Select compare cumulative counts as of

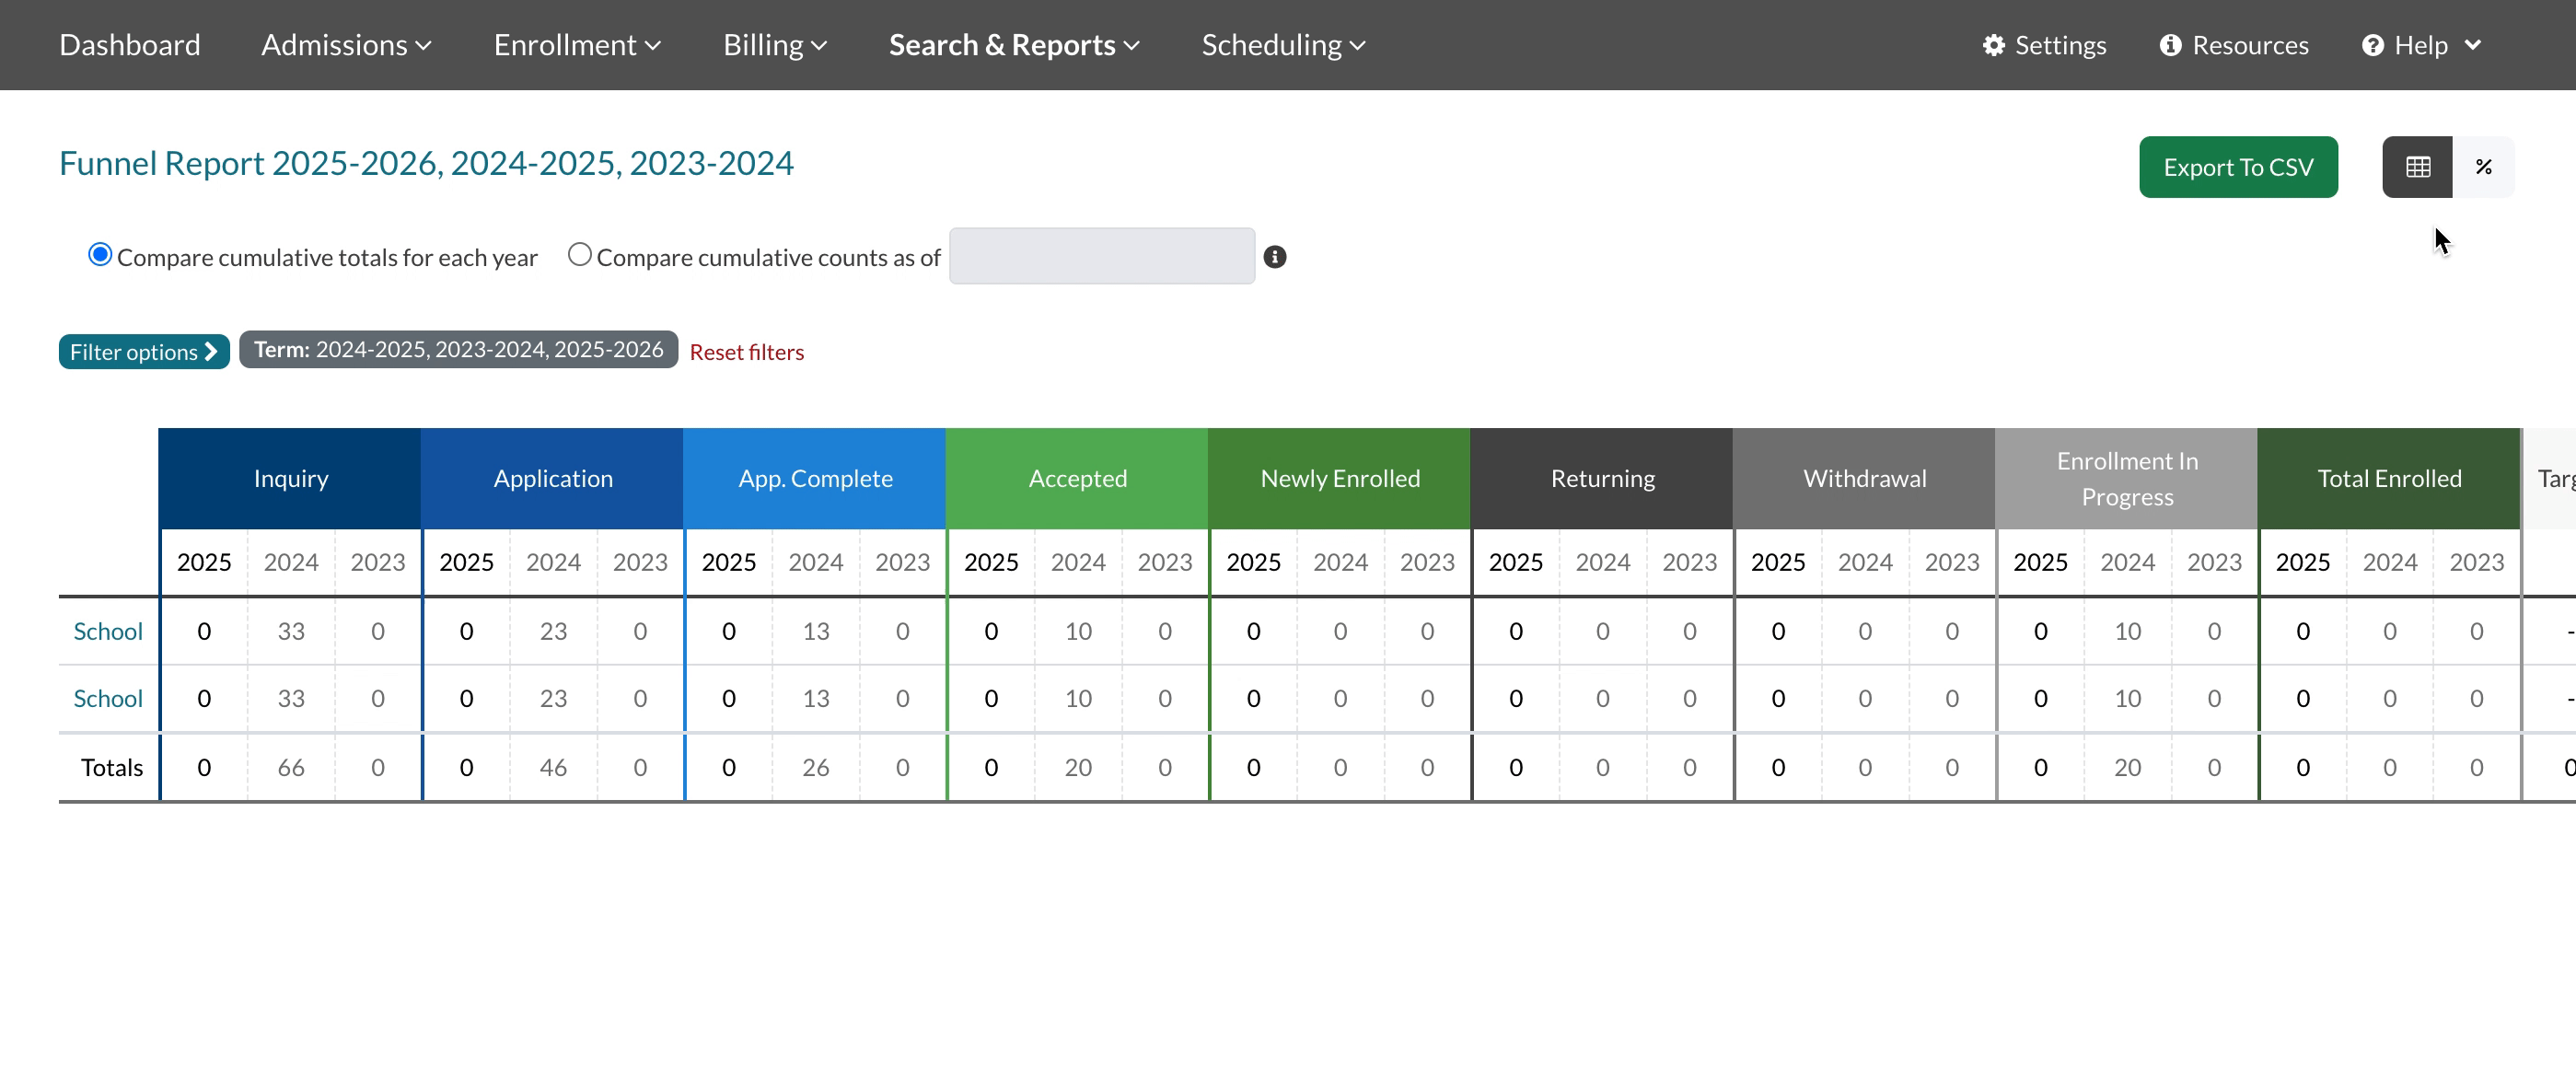pos(579,255)
